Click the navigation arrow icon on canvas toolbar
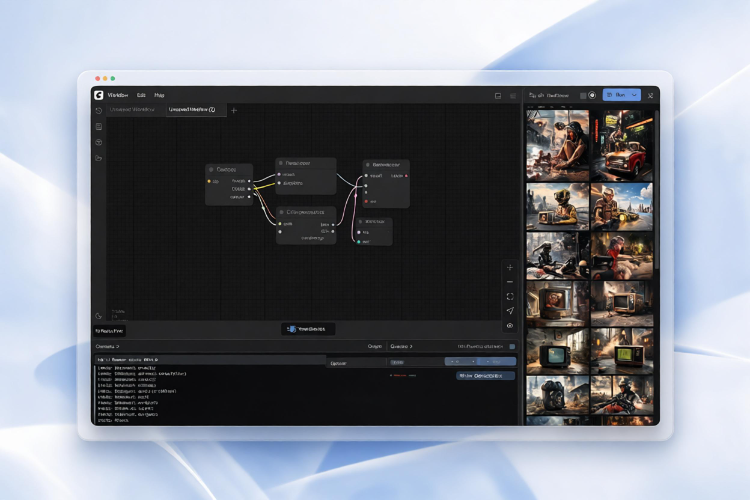The width and height of the screenshot is (750, 500). point(510,311)
